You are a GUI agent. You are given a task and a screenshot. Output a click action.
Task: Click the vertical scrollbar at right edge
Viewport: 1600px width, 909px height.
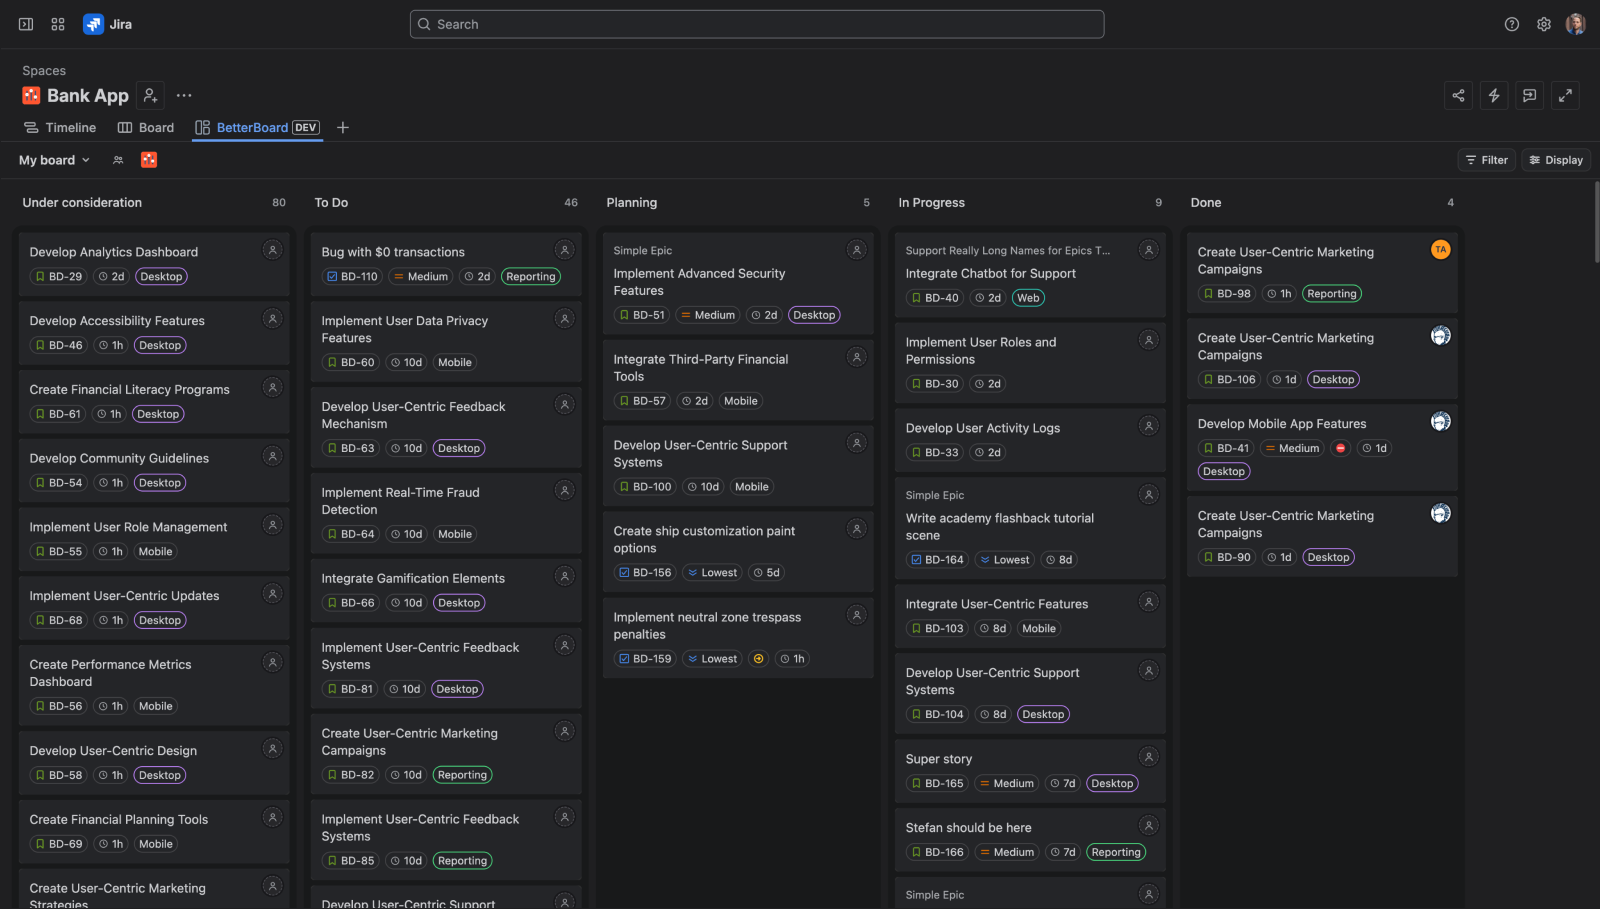coord(1596,224)
